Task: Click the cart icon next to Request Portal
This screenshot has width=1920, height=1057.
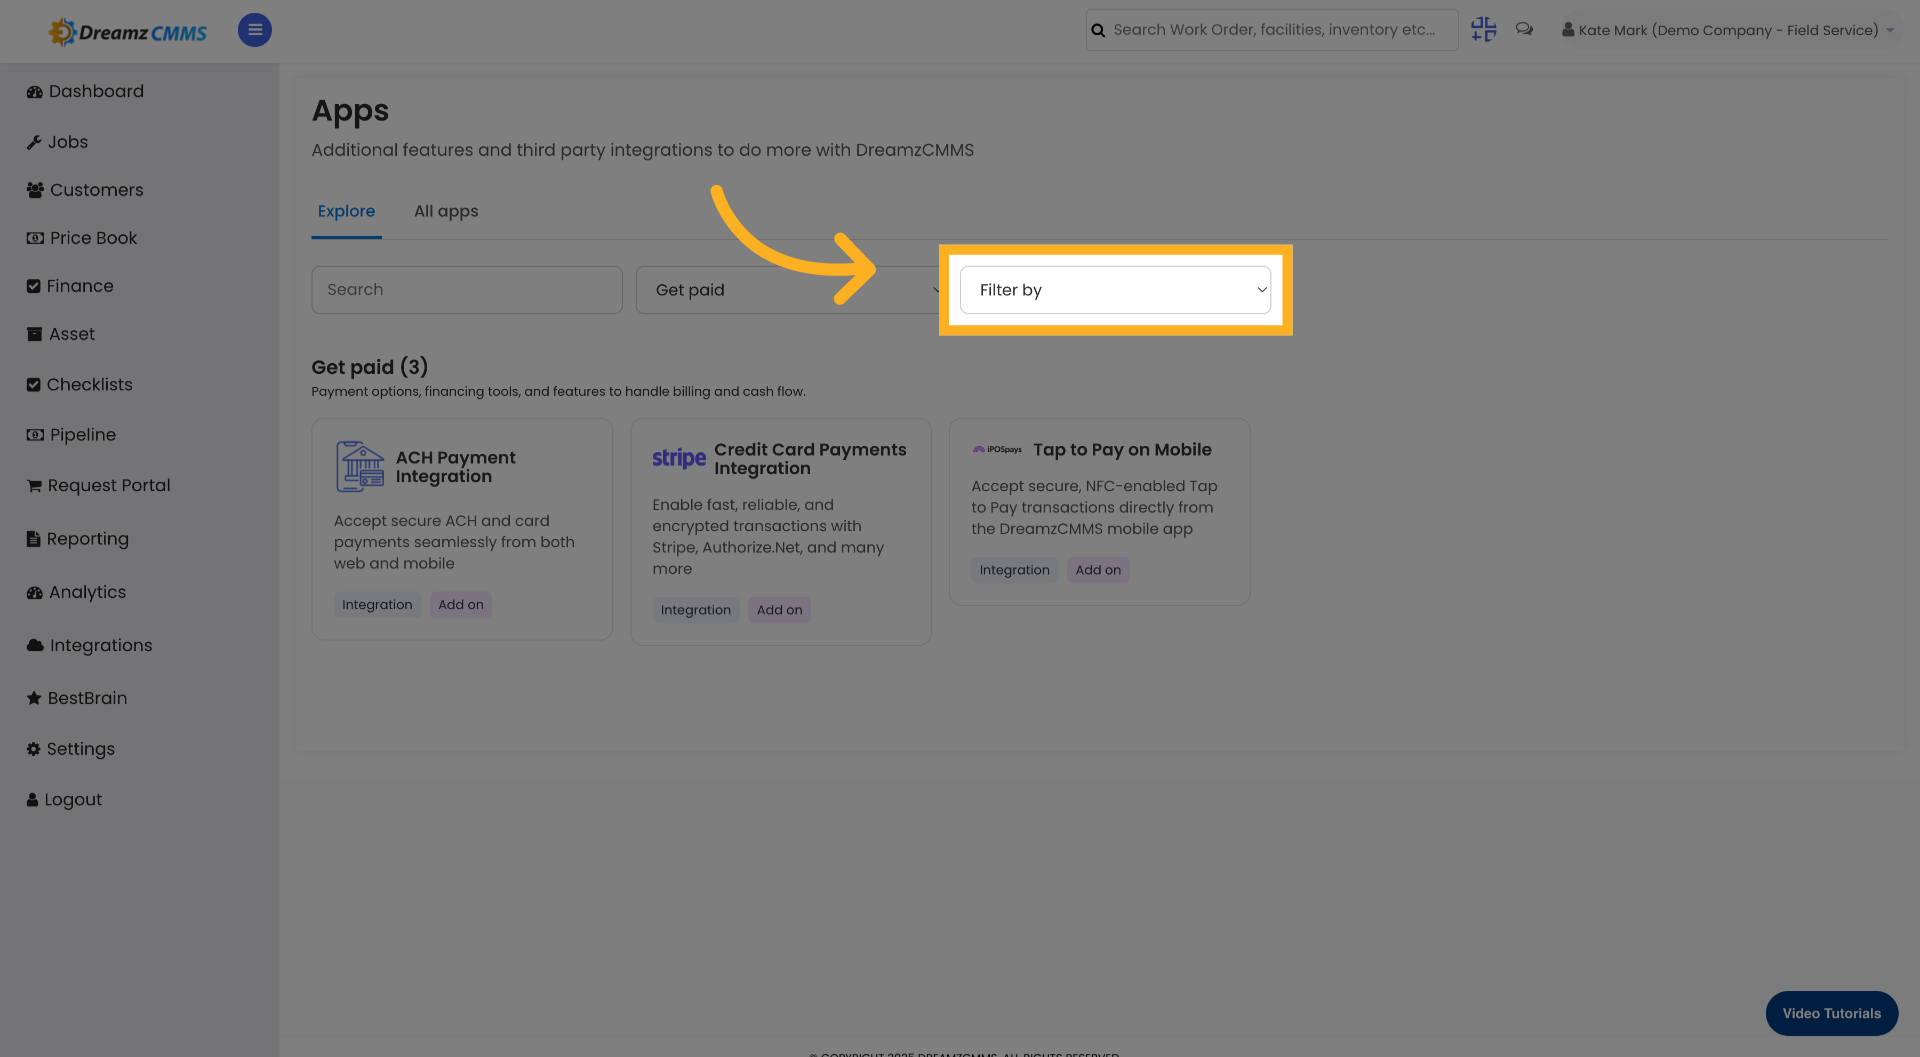Action: point(32,485)
